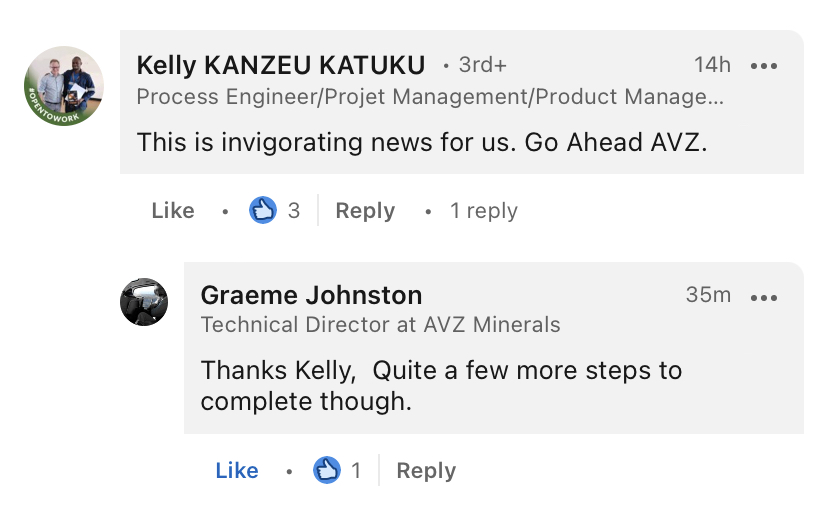The image size is (828, 512).
Task: Reply to Graeme Johnston's comment
Action: click(x=426, y=470)
